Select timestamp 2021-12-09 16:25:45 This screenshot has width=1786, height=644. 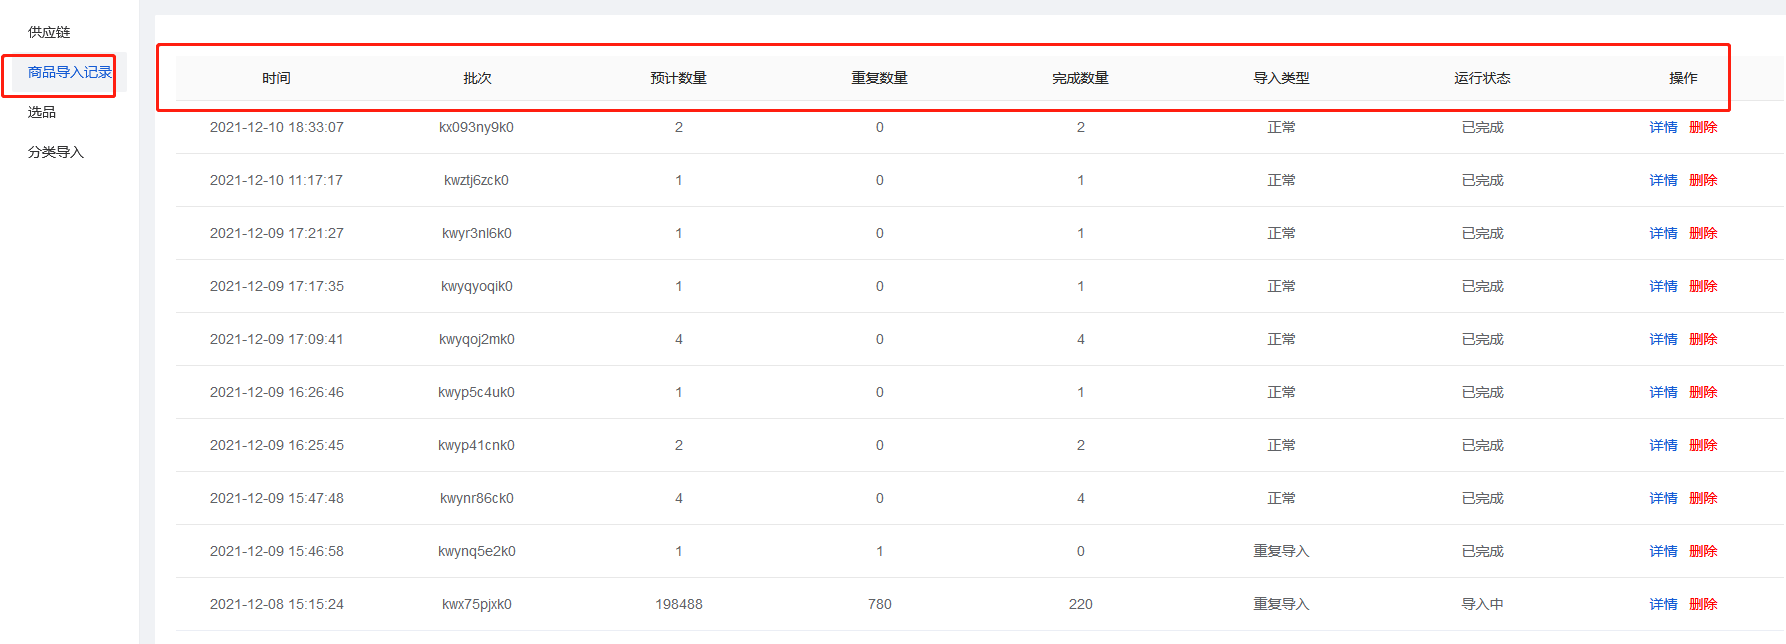[x=276, y=445]
